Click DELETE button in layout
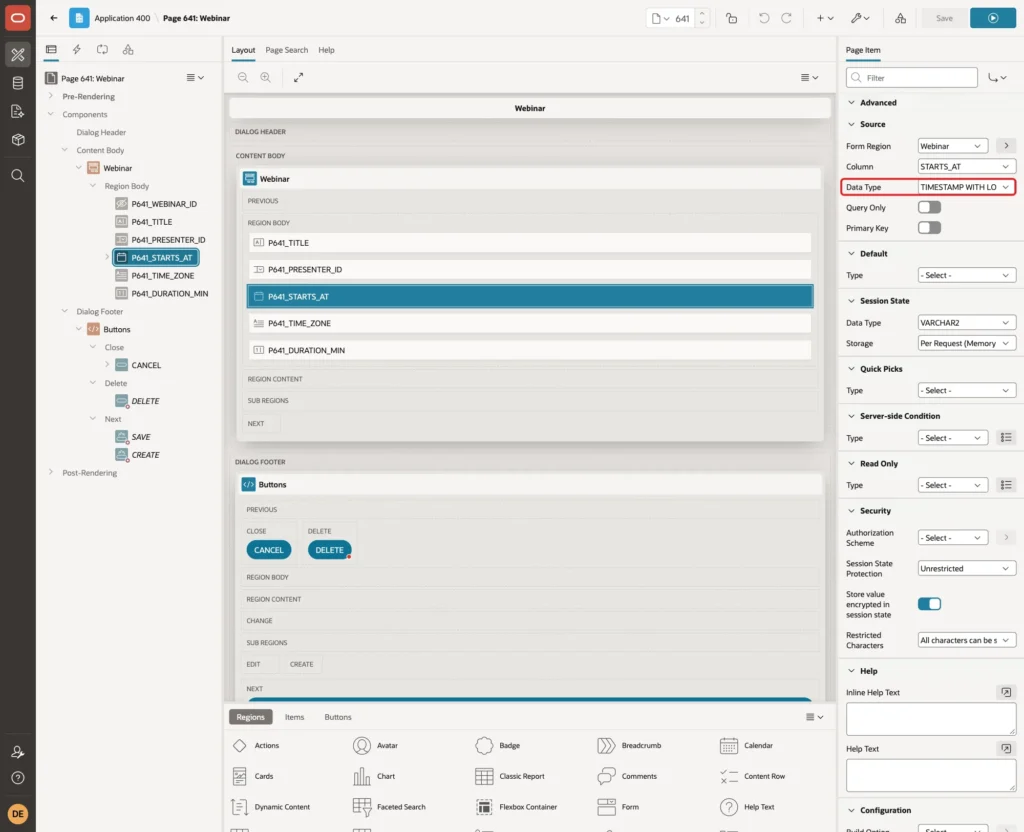1024x832 pixels. [x=329, y=551]
